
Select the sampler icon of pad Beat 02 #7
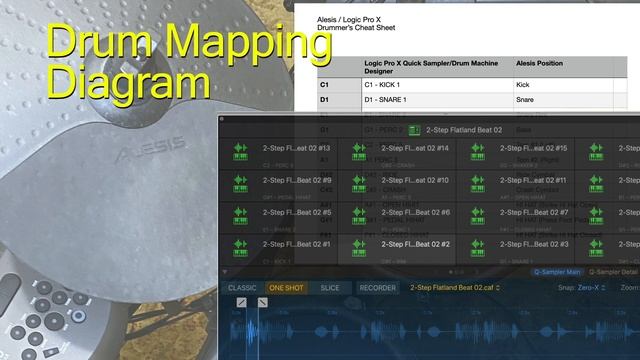(x=478, y=216)
